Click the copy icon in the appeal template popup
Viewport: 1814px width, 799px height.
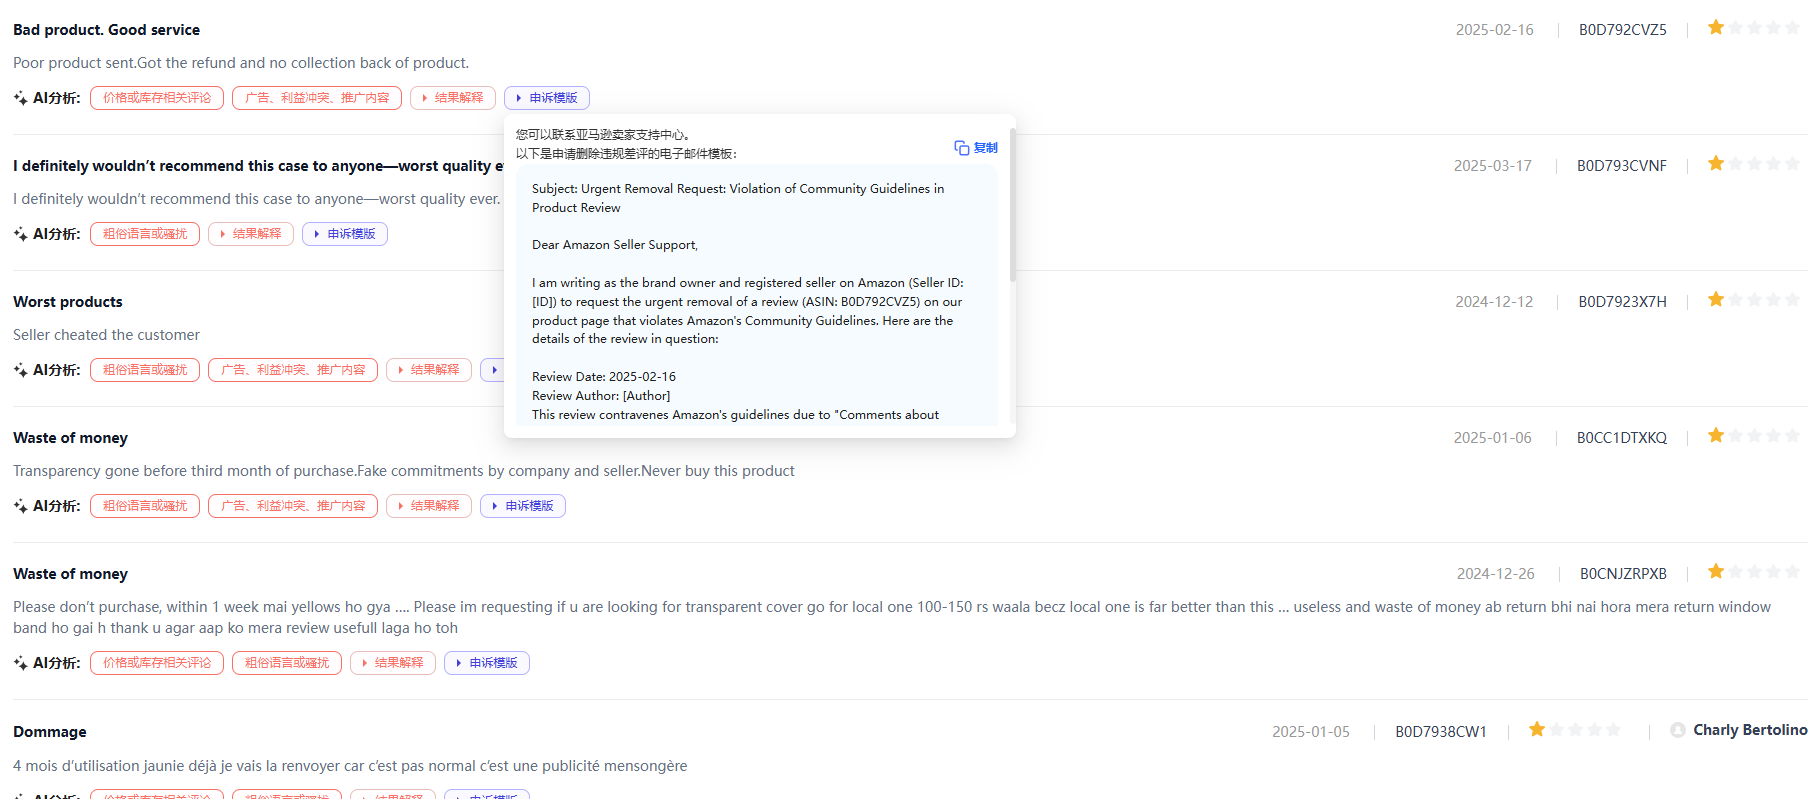click(961, 148)
